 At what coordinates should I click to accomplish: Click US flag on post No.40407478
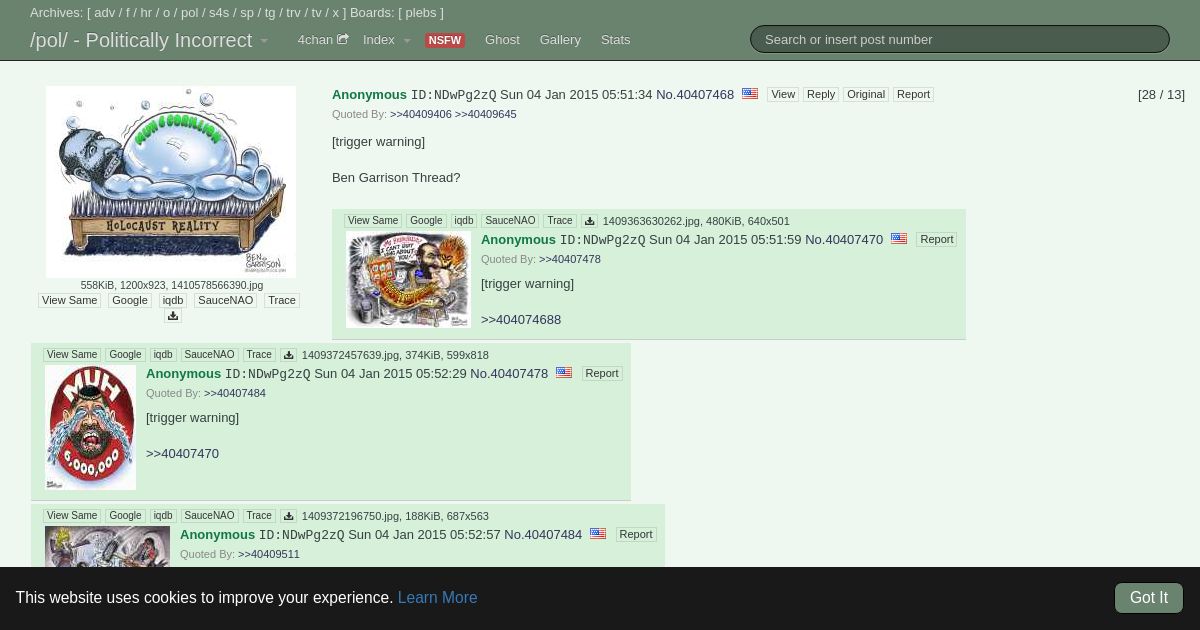point(564,373)
